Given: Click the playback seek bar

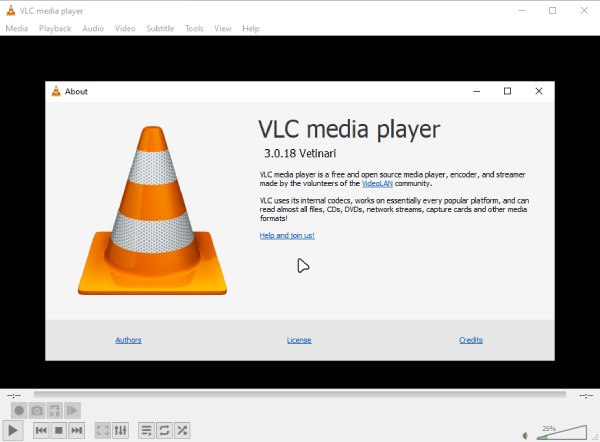Looking at the screenshot, I should [300, 394].
